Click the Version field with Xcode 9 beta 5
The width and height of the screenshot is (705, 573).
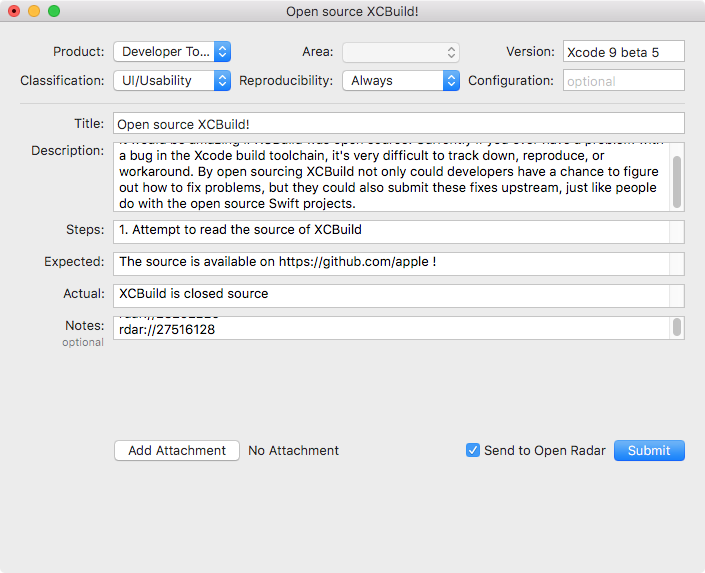click(x=624, y=51)
